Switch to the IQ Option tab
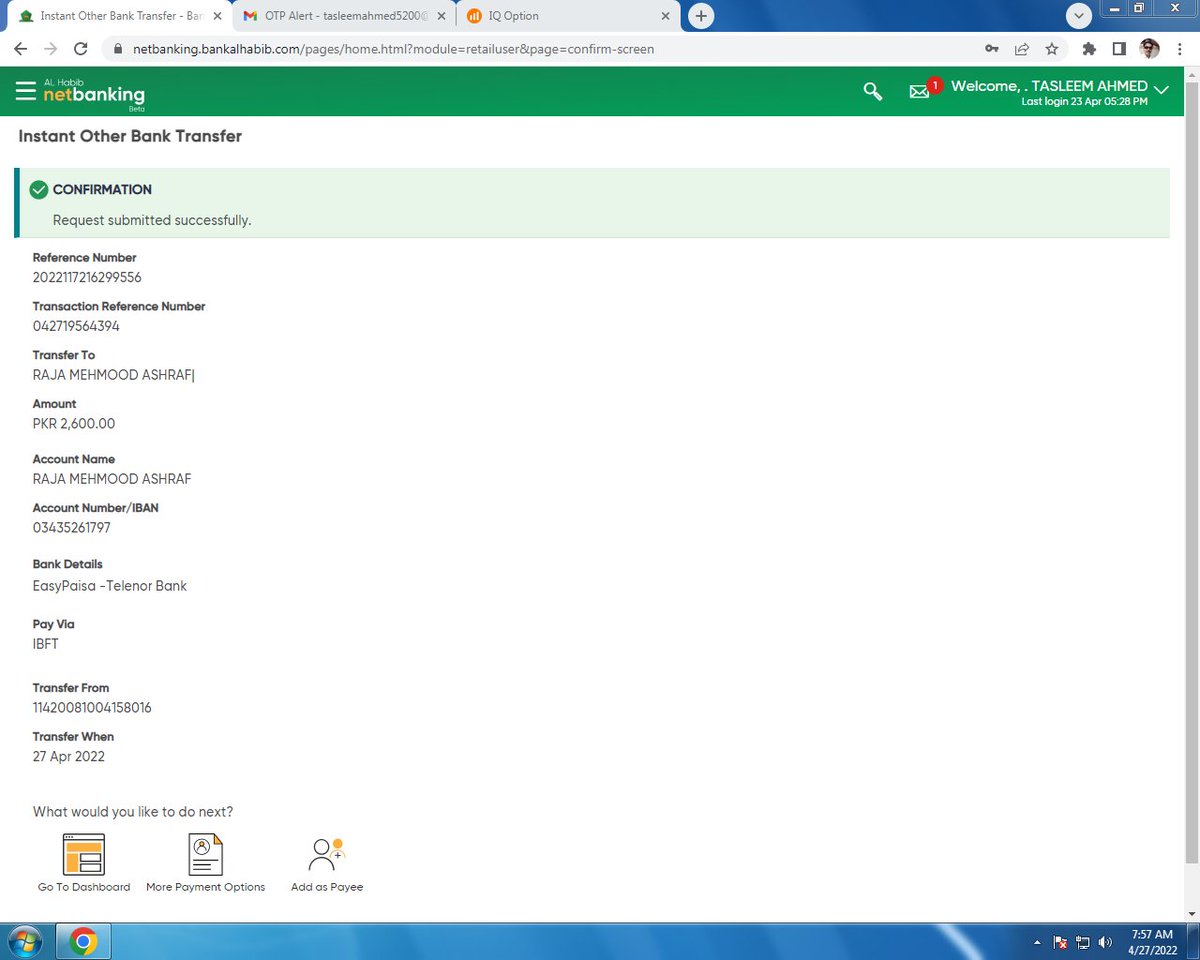Viewport: 1200px width, 960px height. click(x=568, y=16)
